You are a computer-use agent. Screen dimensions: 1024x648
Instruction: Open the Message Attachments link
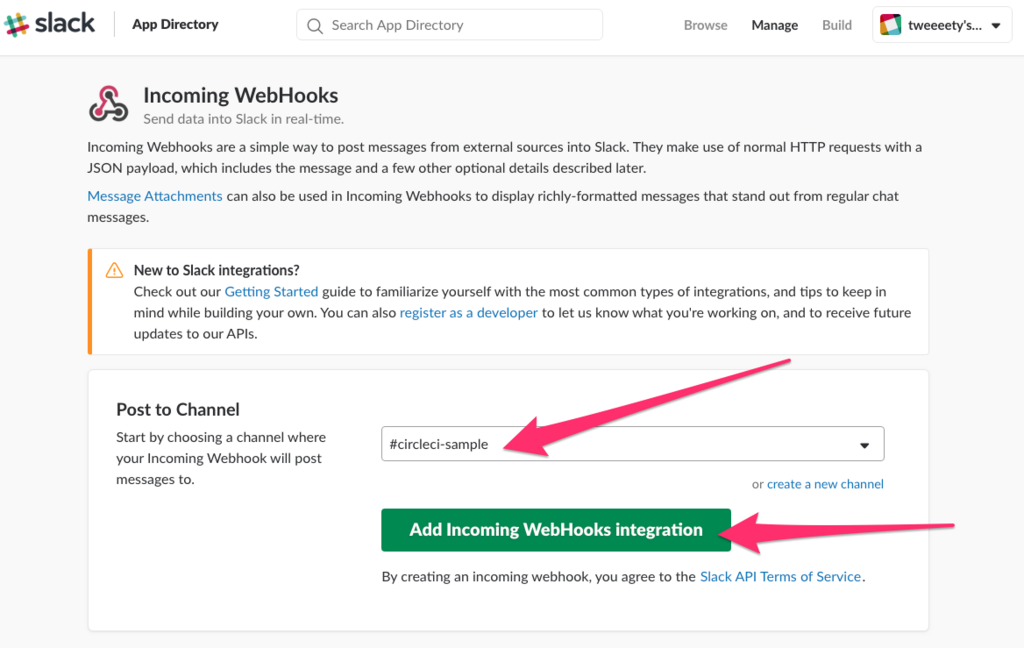tap(155, 196)
